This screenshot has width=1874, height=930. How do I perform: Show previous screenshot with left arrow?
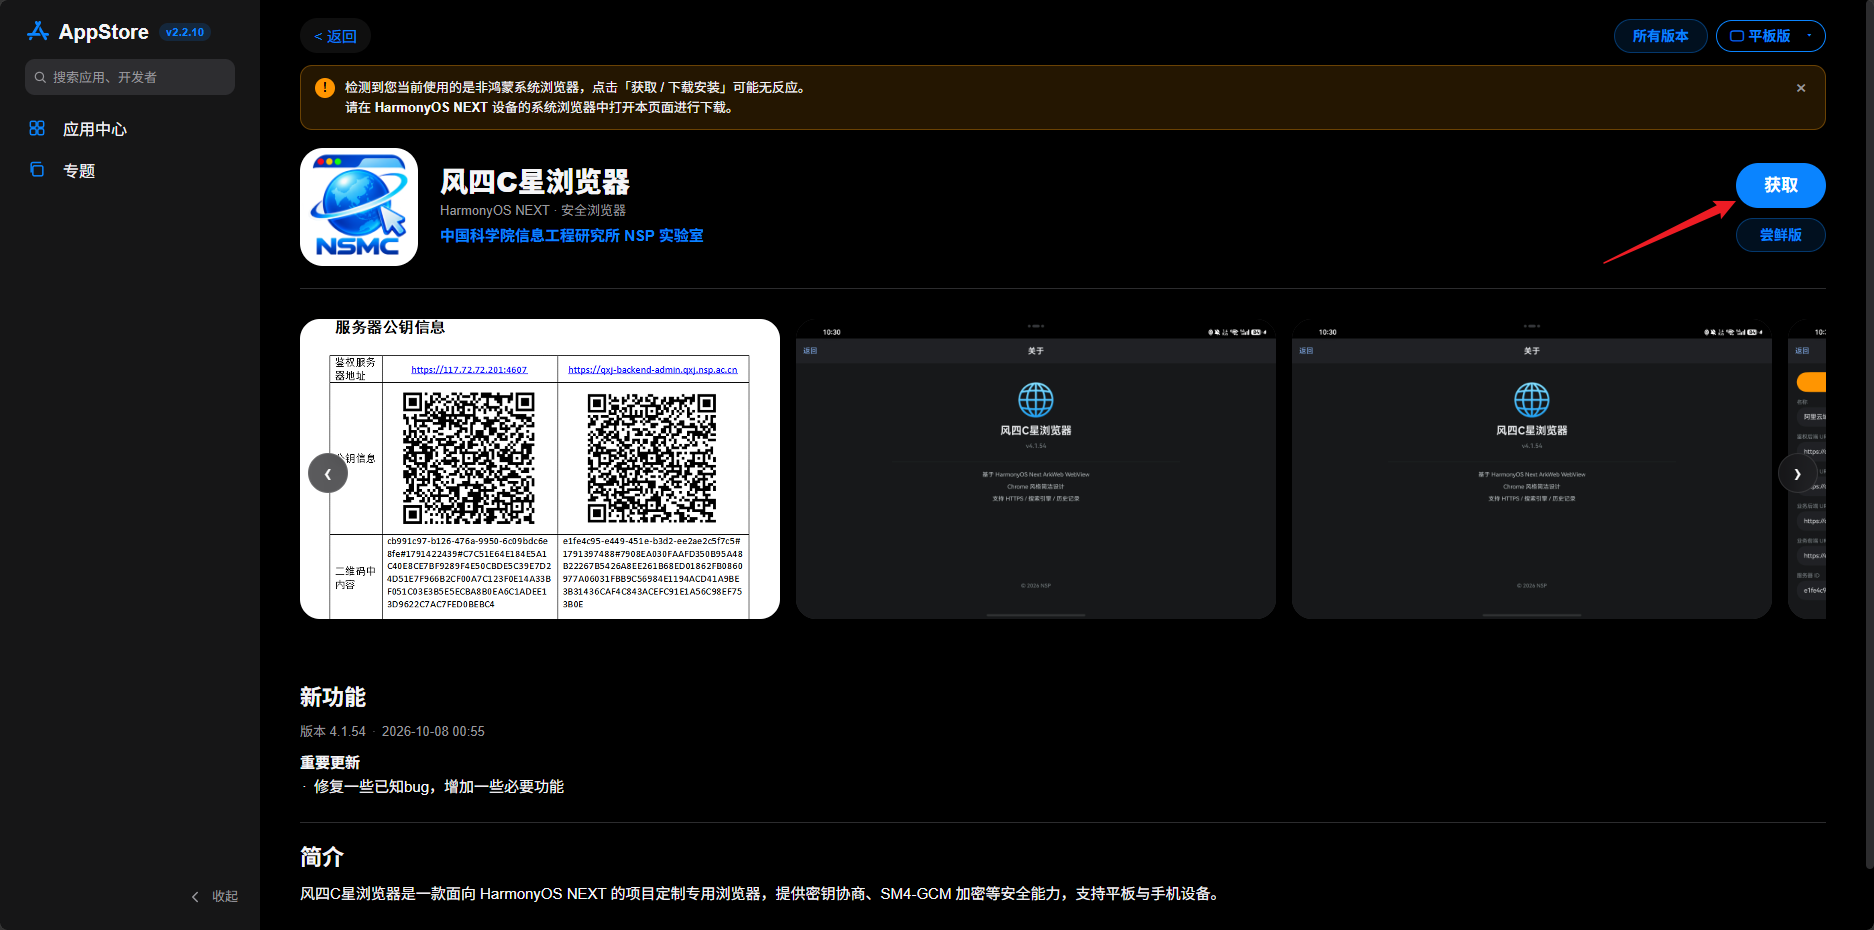tap(328, 473)
